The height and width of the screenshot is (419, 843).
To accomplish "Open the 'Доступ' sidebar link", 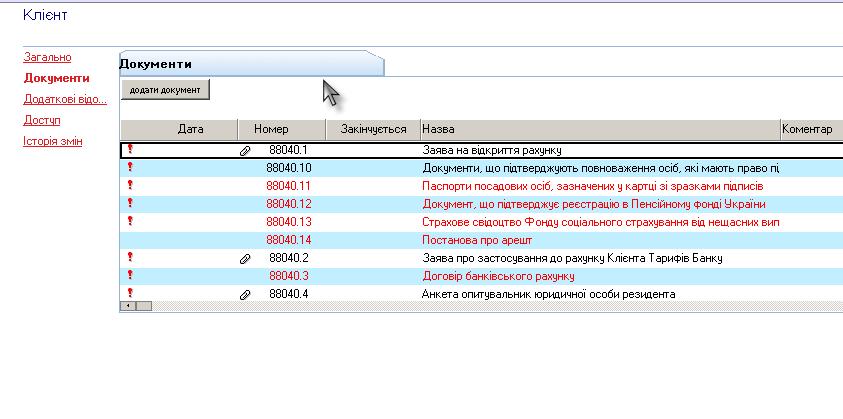I will point(42,120).
